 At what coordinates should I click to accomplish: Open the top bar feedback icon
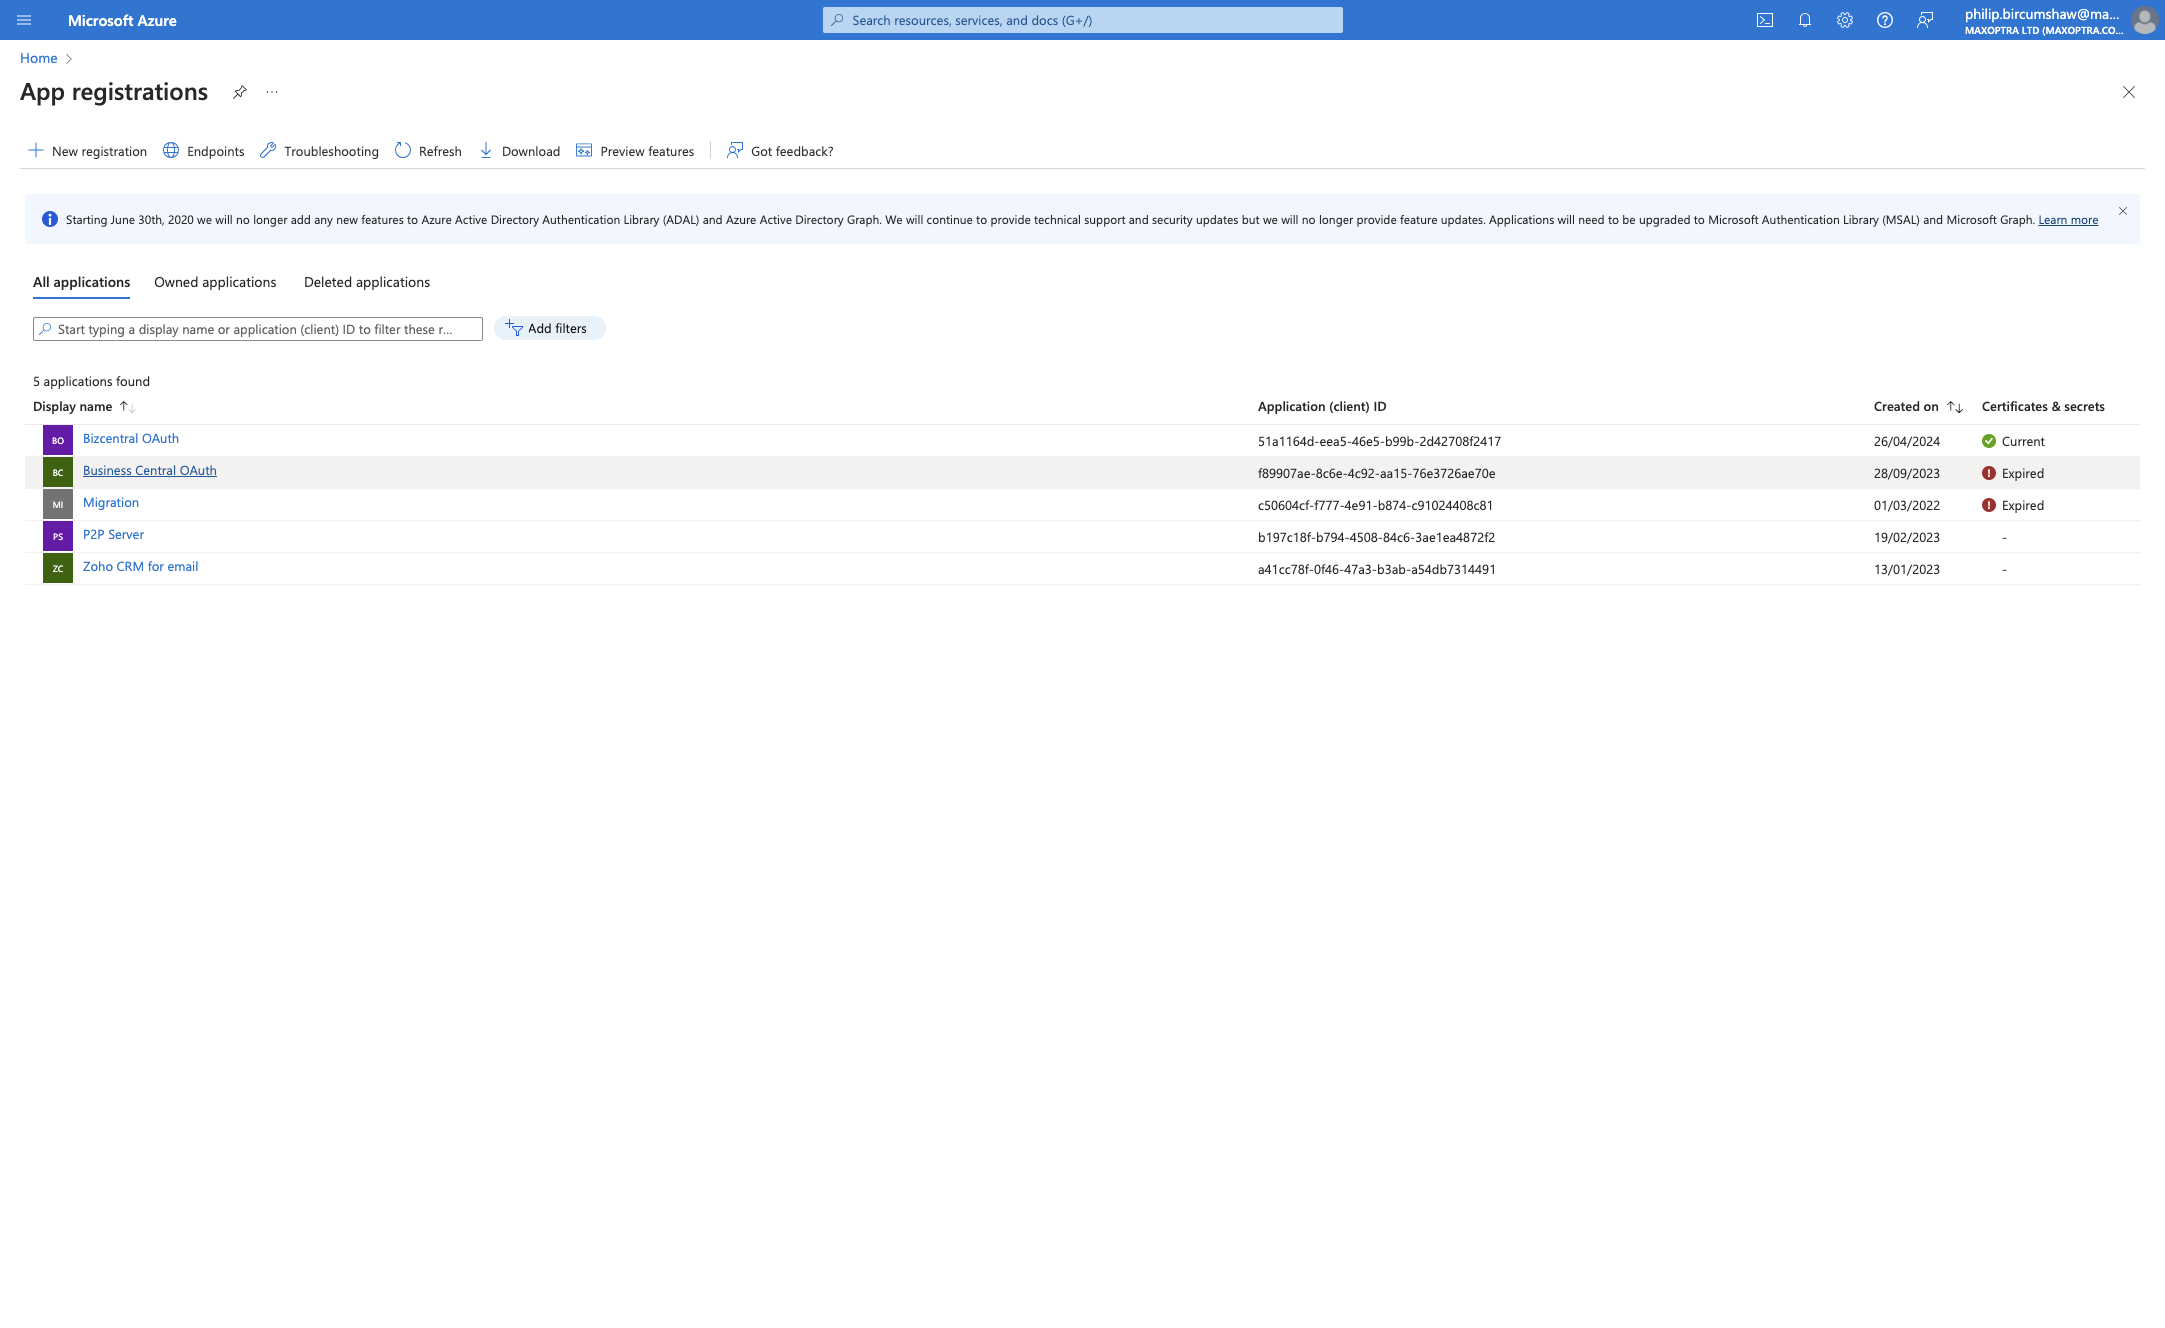tap(1925, 20)
